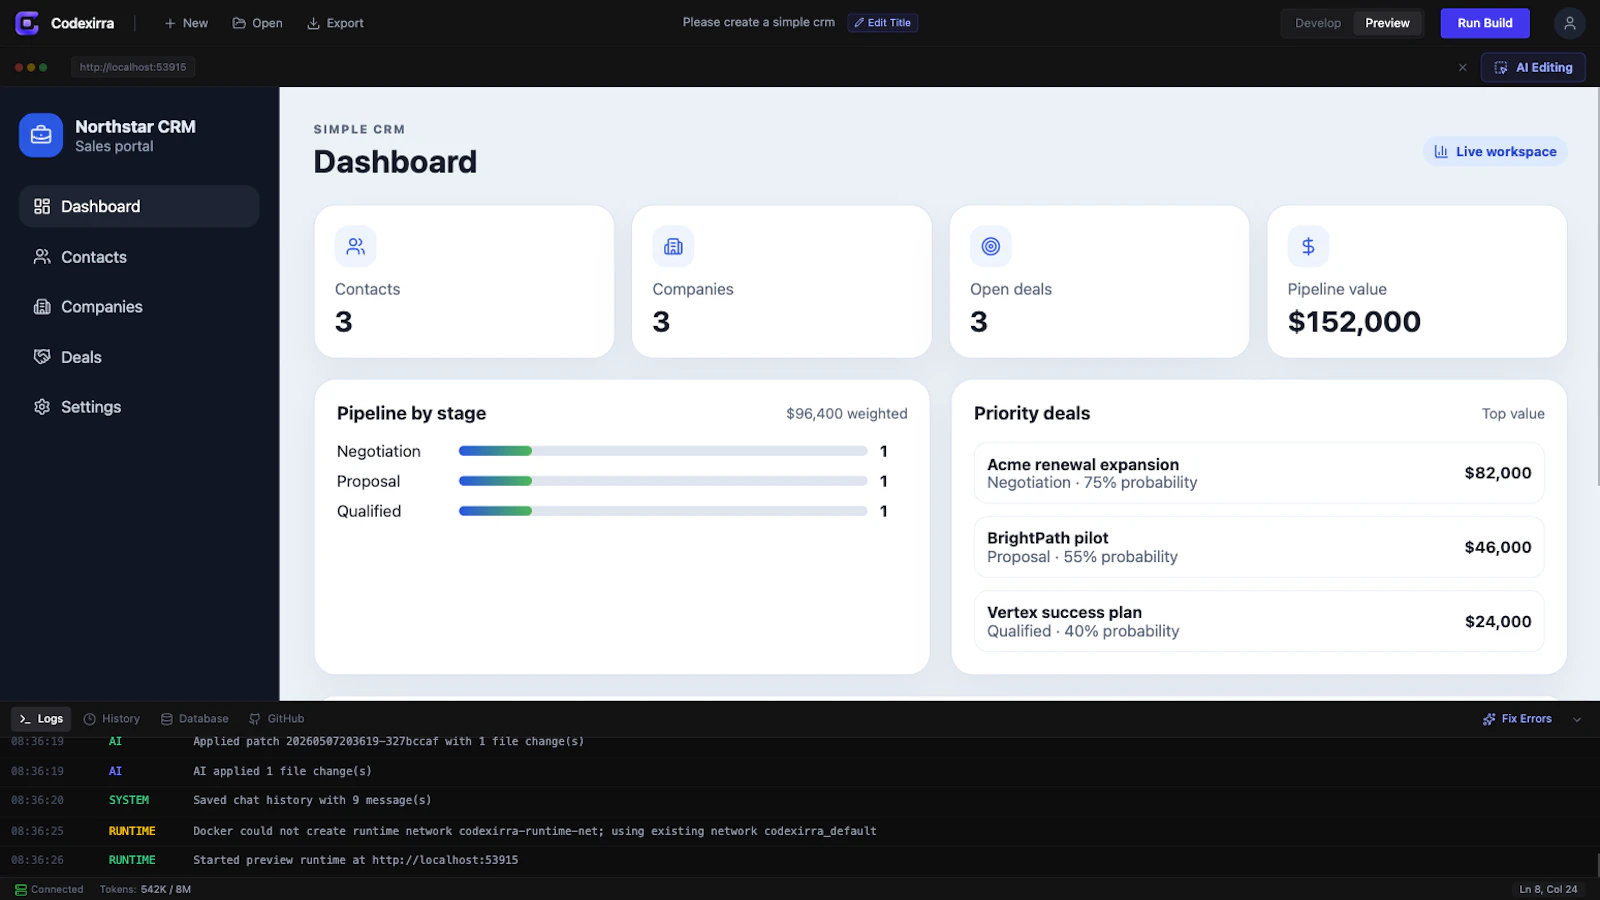The height and width of the screenshot is (900, 1600).
Task: Open the Vertex success plan deal
Action: (x=1259, y=621)
